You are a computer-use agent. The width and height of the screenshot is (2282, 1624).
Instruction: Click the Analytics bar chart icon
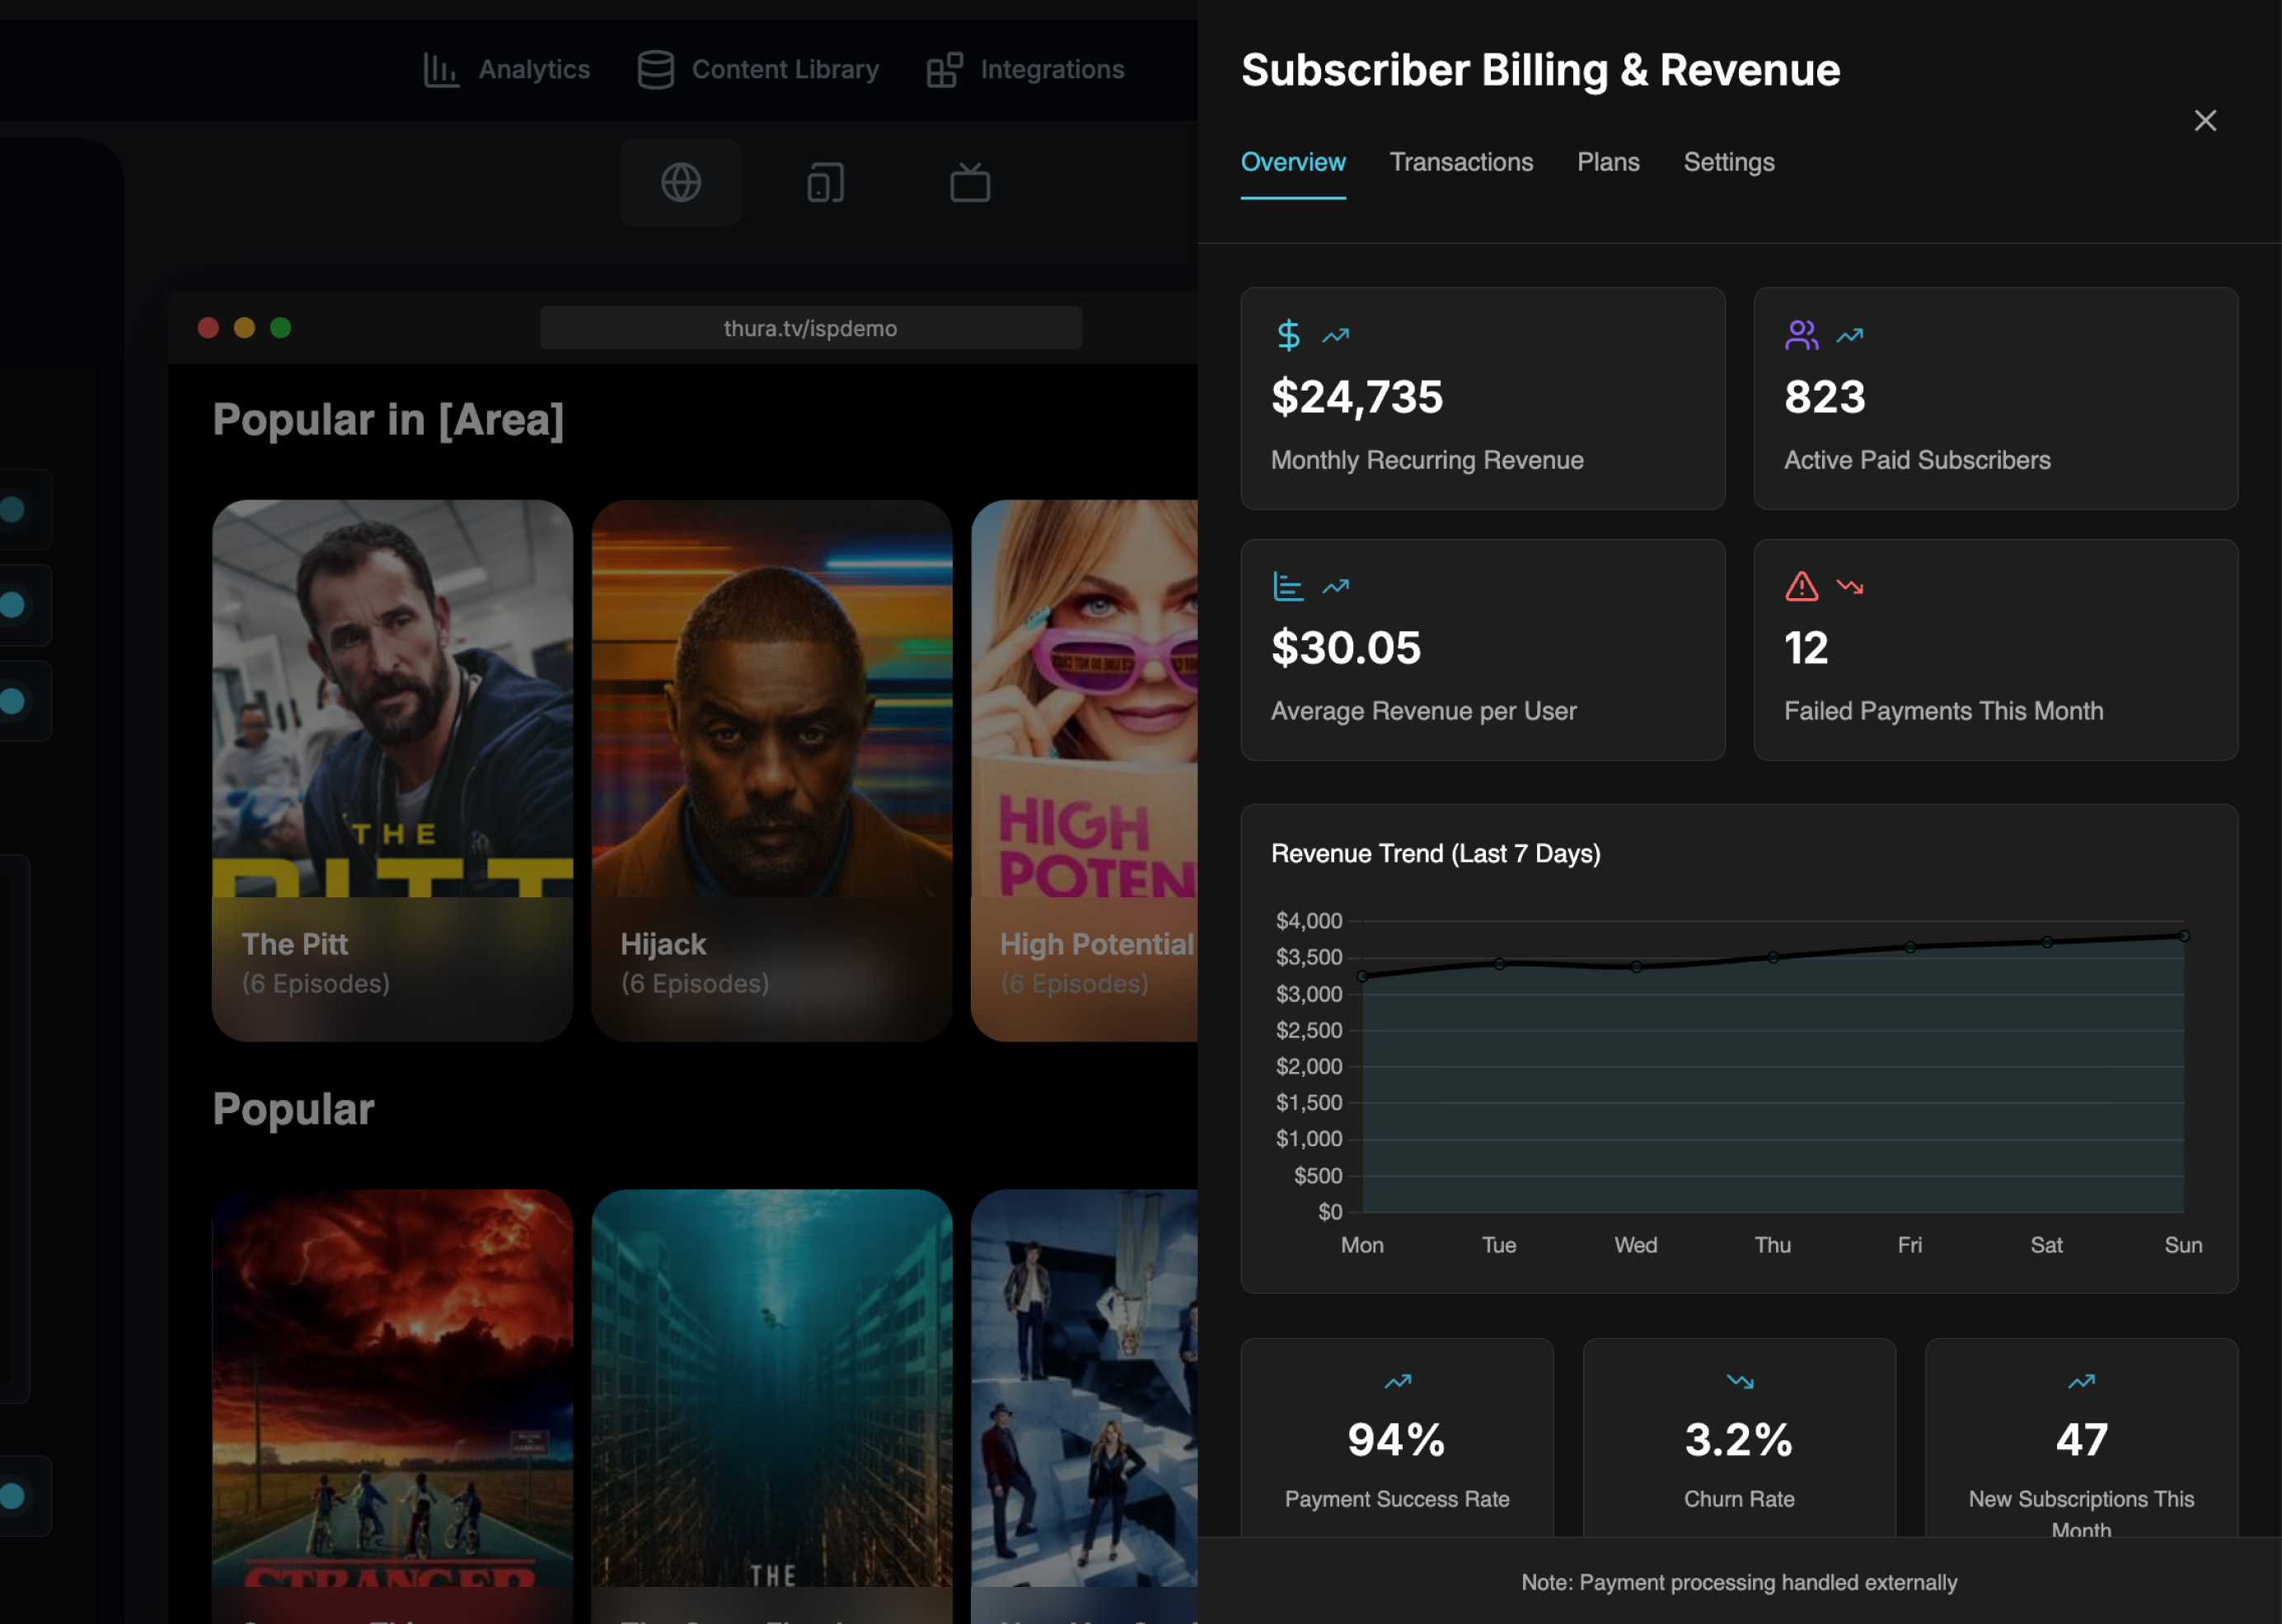coord(440,70)
